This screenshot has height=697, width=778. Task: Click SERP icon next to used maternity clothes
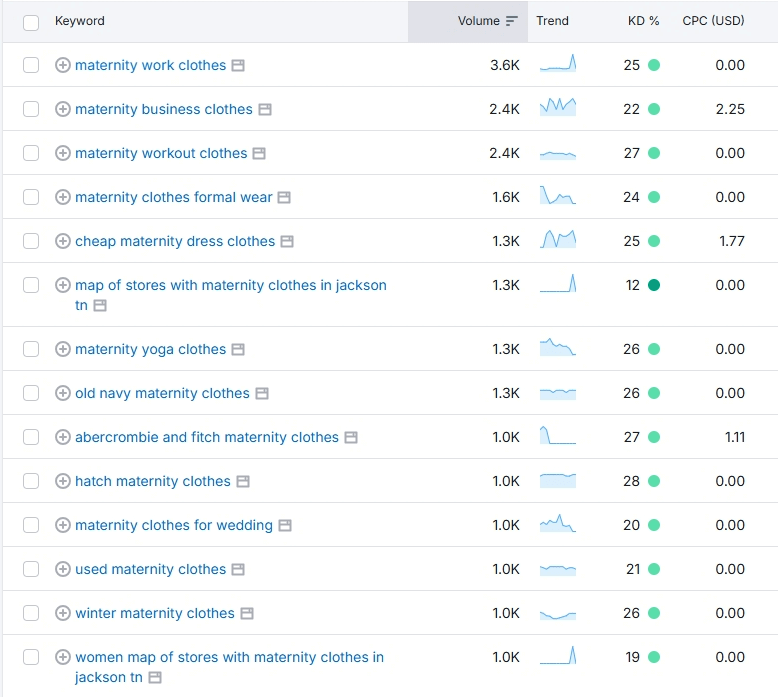coord(238,569)
